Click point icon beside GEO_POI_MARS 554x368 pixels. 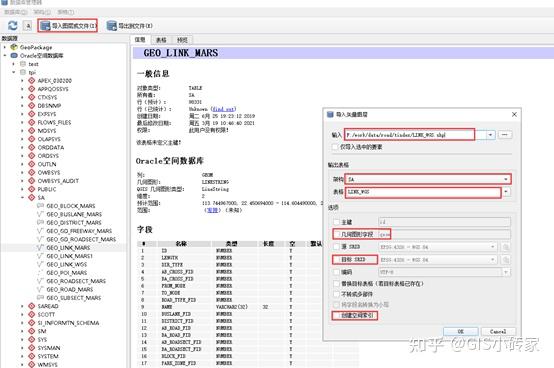click(40, 273)
